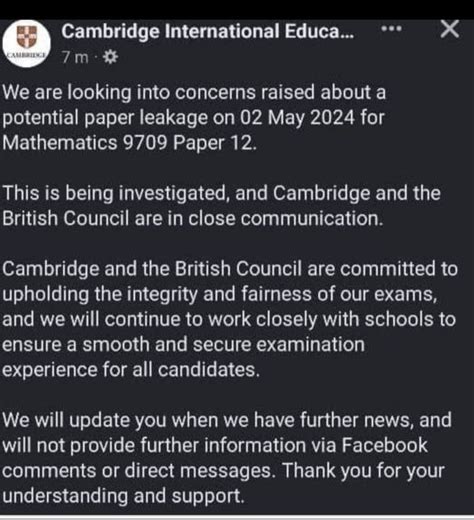Open the Cambridge International Educa... page name
The image size is (474, 520).
pos(207,31)
